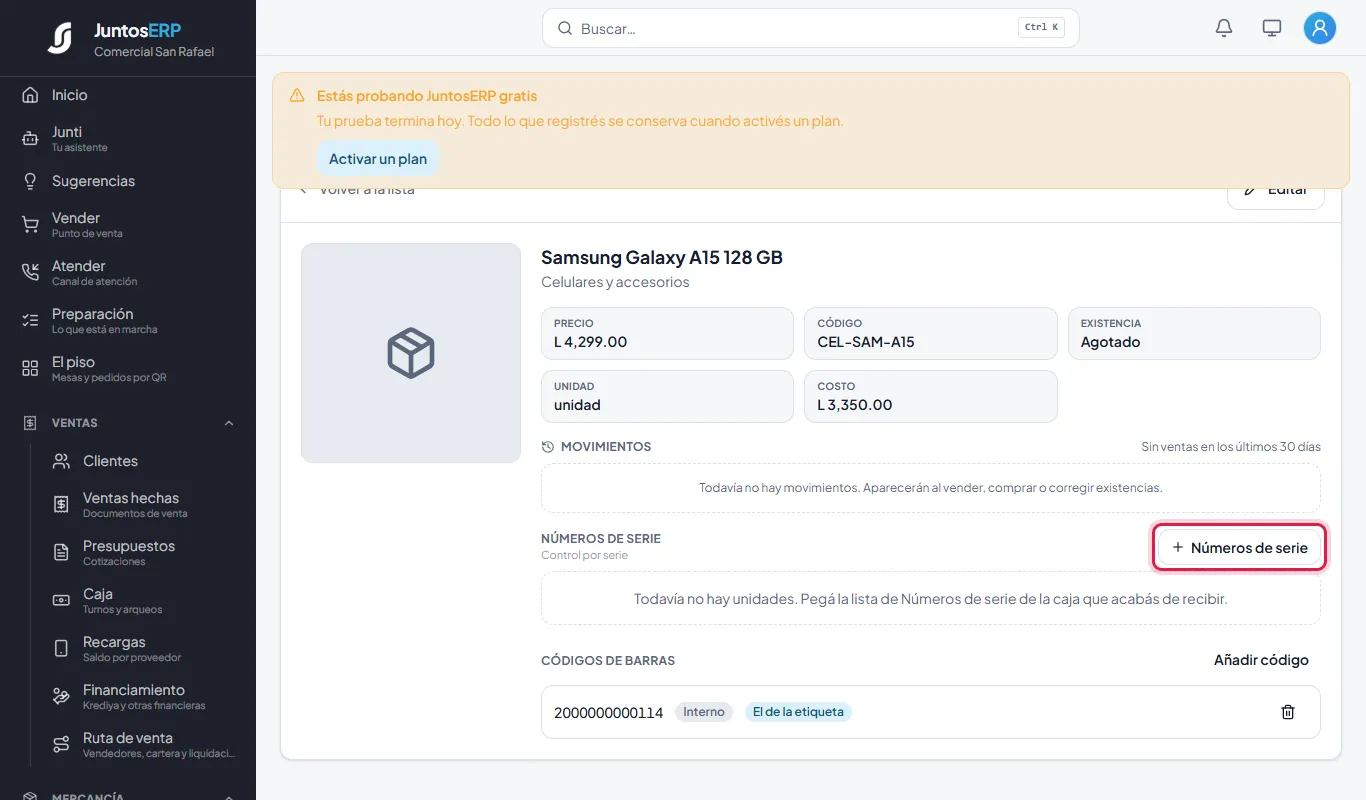The image size is (1366, 800).
Task: Click the Financiamiento hand-coin icon
Action: [61, 697]
